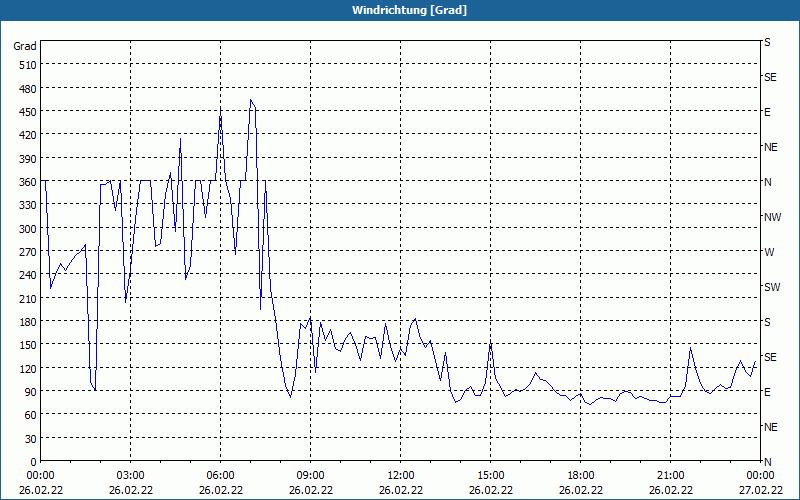Click the 150 left axis value

pyautogui.click(x=28, y=345)
